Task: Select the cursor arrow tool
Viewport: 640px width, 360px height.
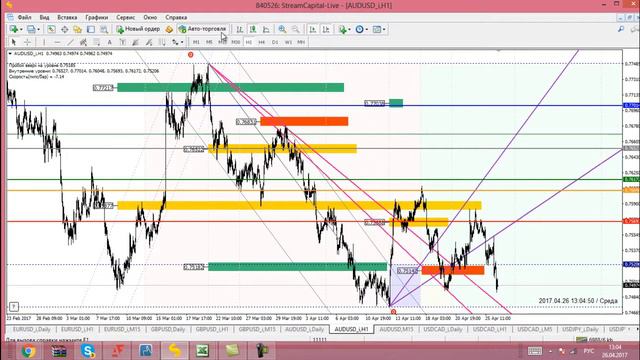Action: pyautogui.click(x=13, y=42)
